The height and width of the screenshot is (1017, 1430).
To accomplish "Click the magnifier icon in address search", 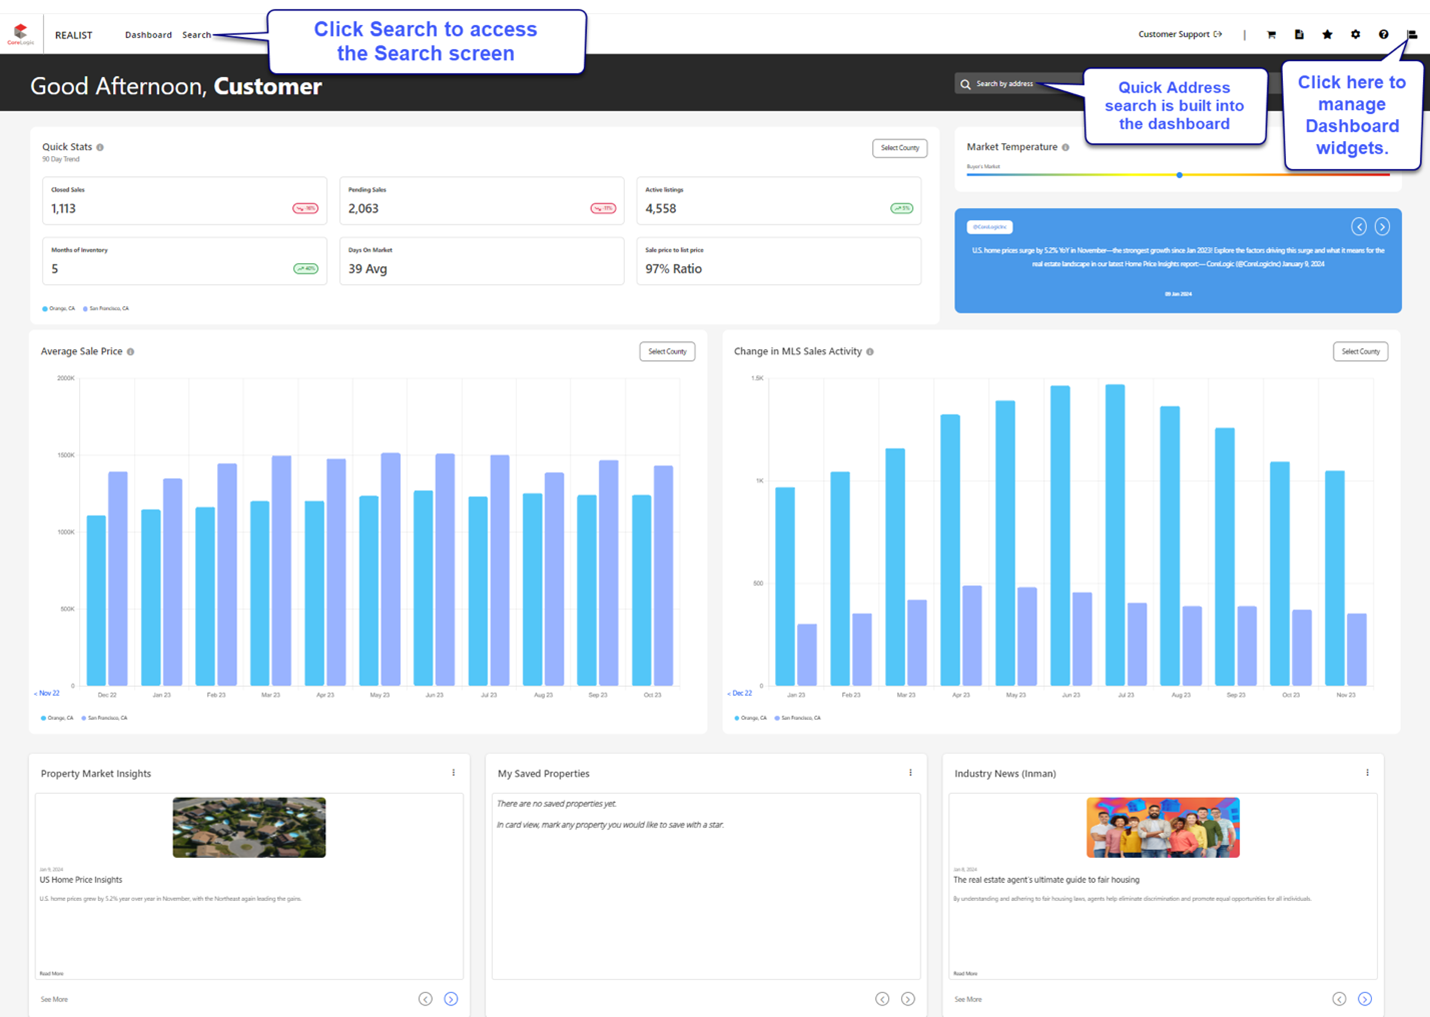I will click(965, 84).
